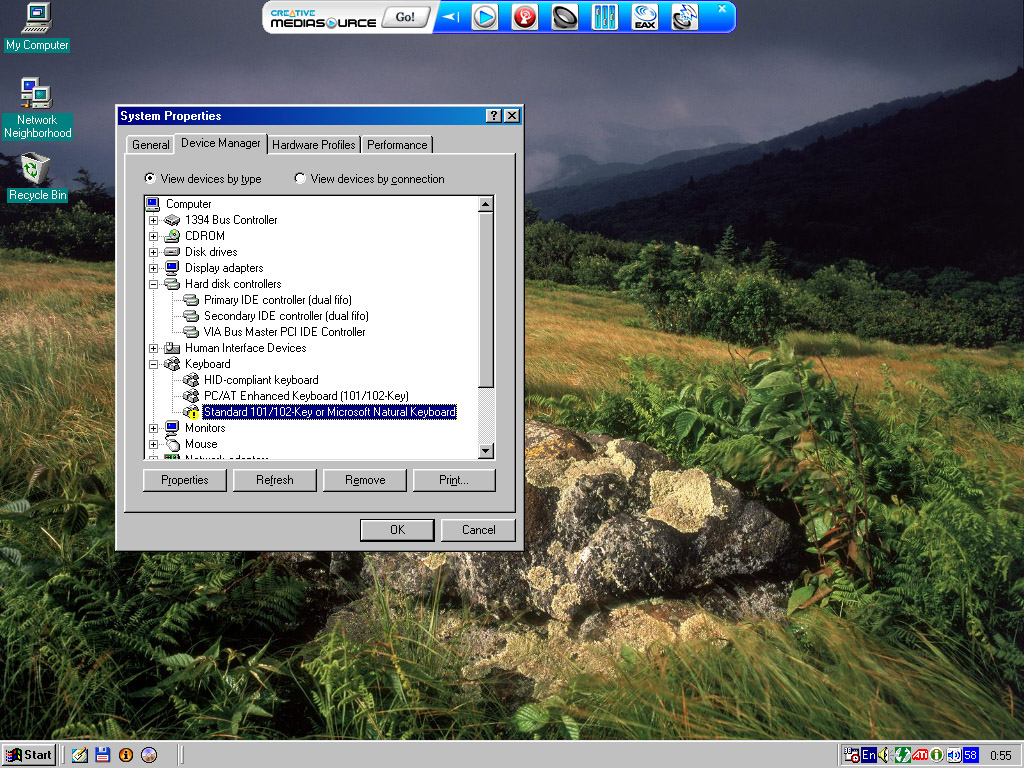
Task: Open the EAX settings icon
Action: coord(645,17)
